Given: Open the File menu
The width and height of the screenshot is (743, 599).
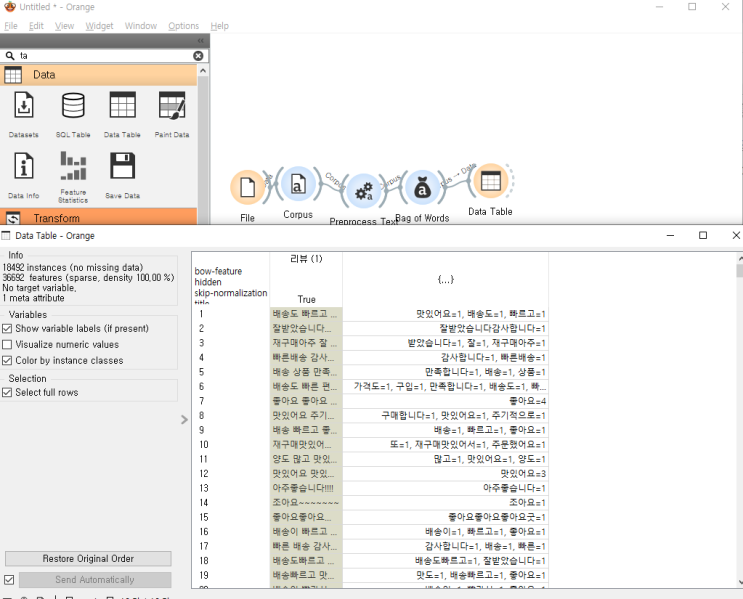Looking at the screenshot, I should (x=11, y=26).
